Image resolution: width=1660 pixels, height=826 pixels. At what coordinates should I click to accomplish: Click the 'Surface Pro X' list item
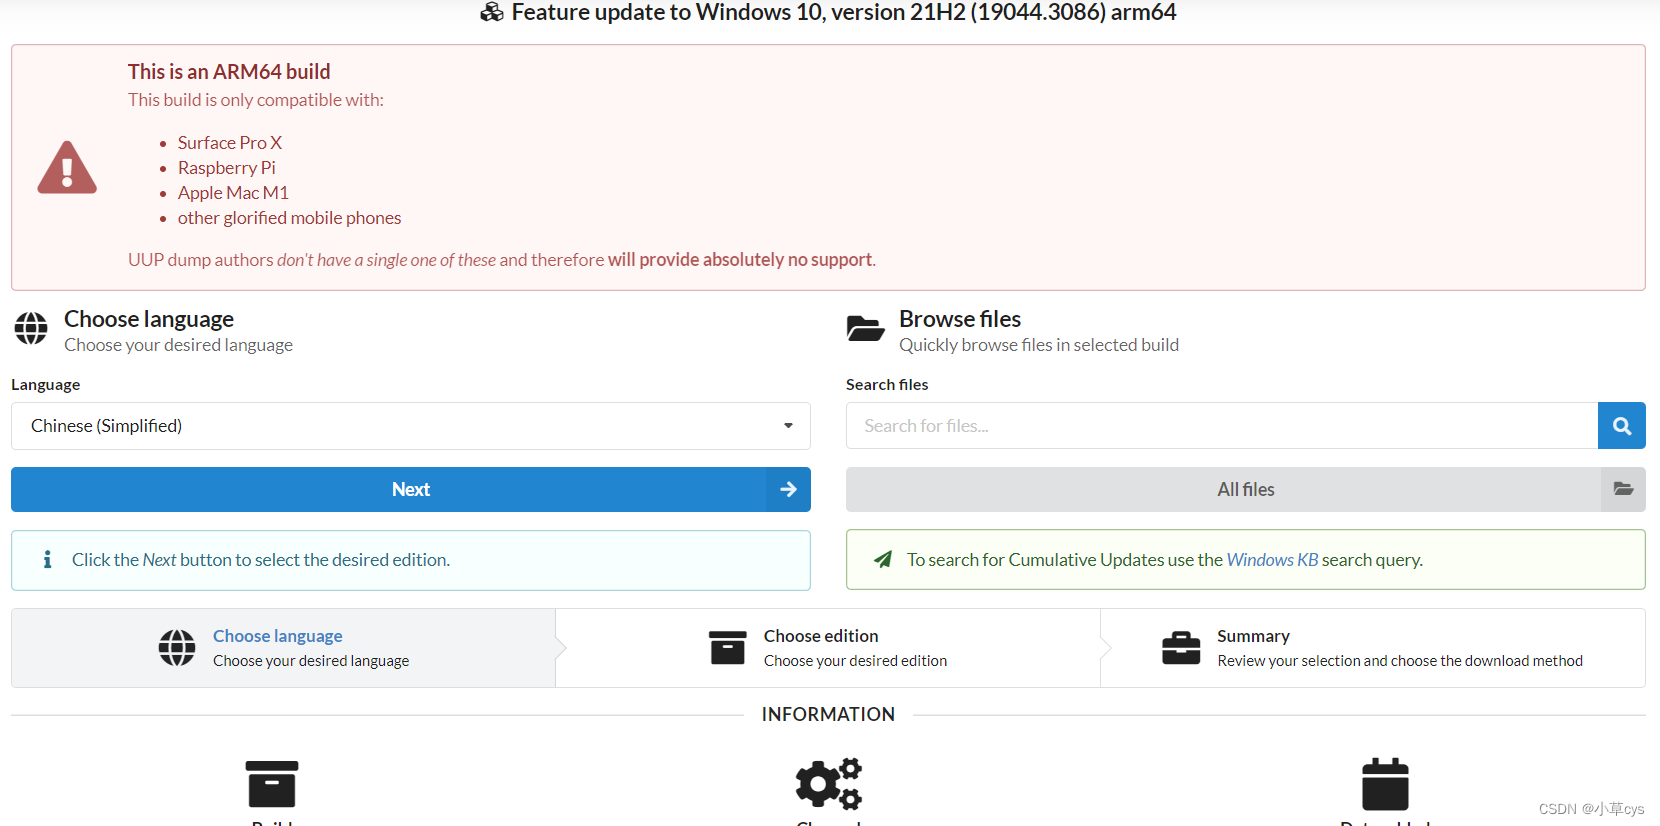[230, 143]
